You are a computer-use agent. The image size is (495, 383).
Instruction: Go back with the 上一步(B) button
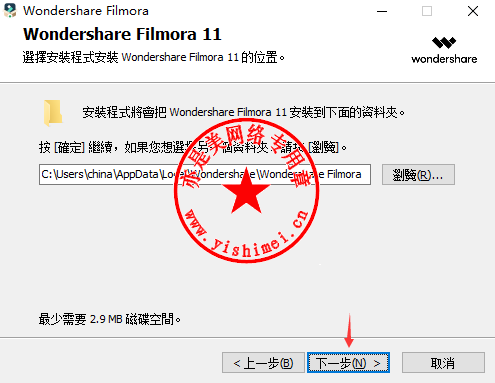[263, 363]
